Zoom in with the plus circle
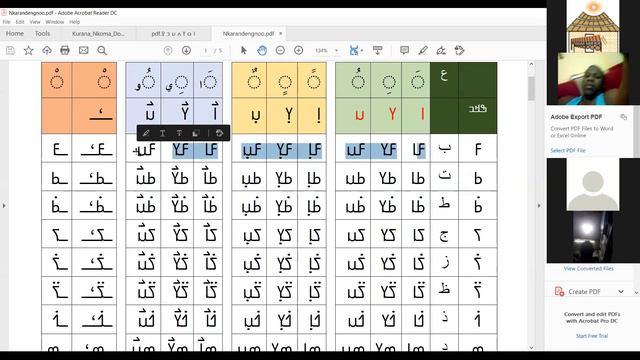Screen dimensions: 640x360 pos(298,51)
